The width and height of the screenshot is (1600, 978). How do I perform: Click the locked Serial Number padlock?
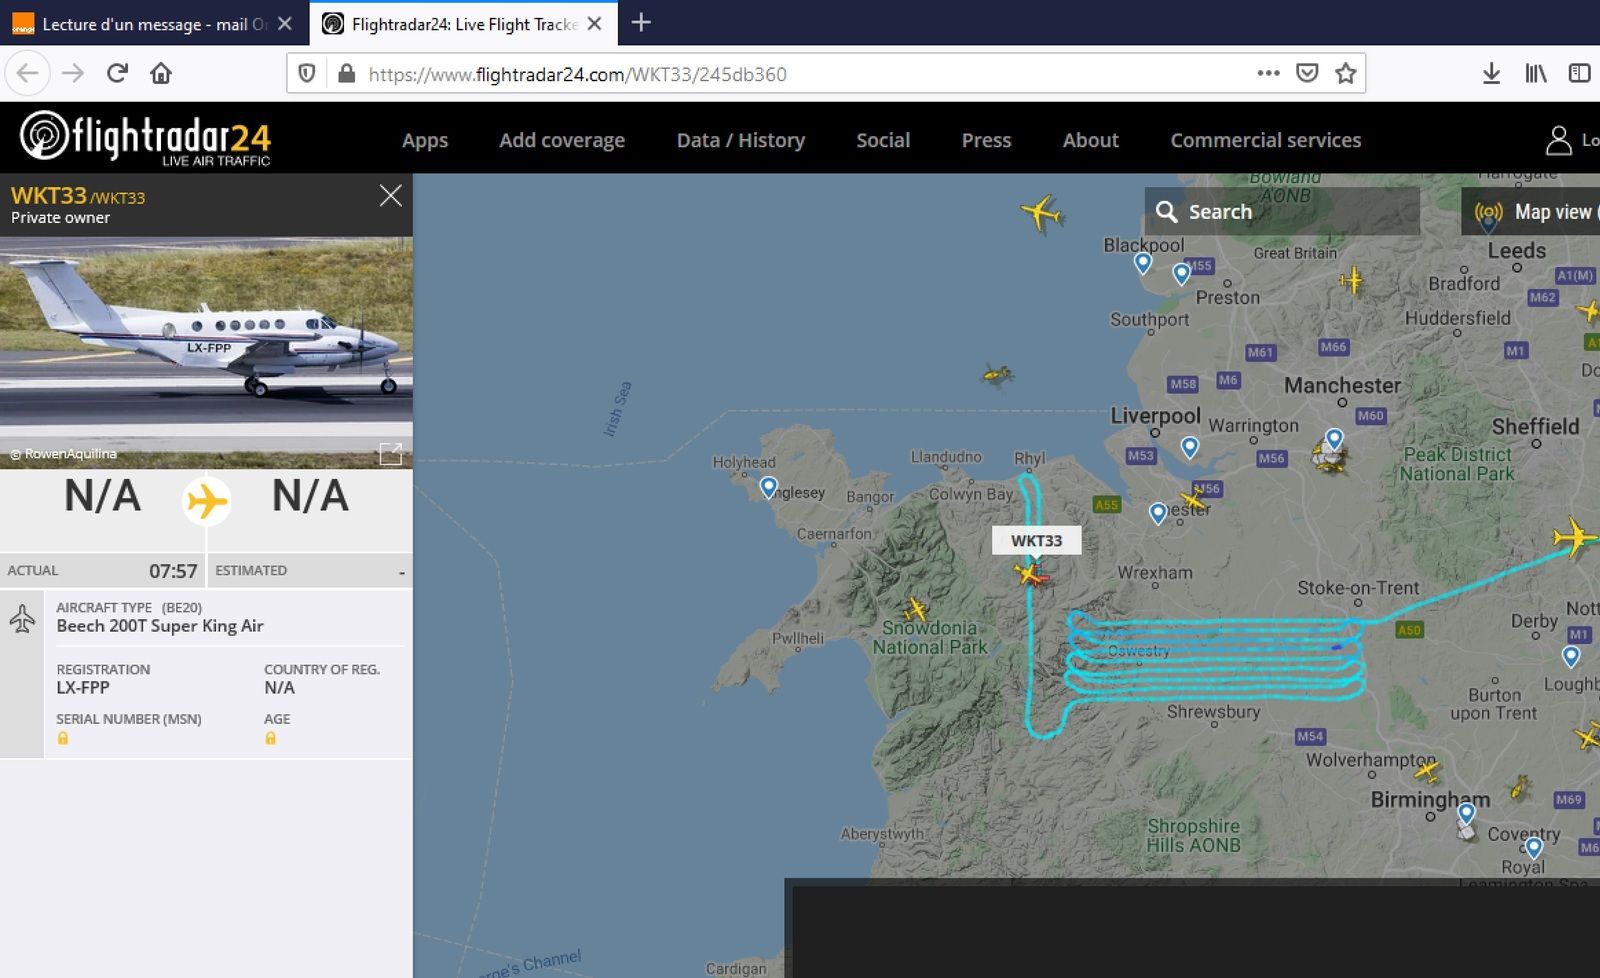pos(62,738)
